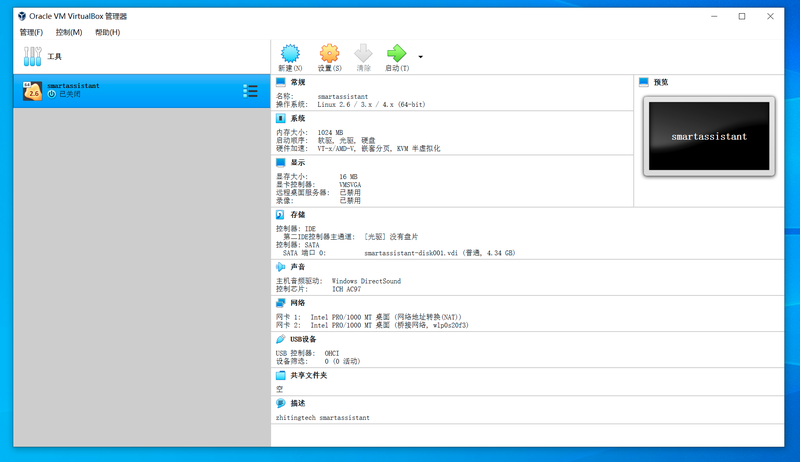Click the New (新建) machine icon
800x462 pixels.
(290, 53)
